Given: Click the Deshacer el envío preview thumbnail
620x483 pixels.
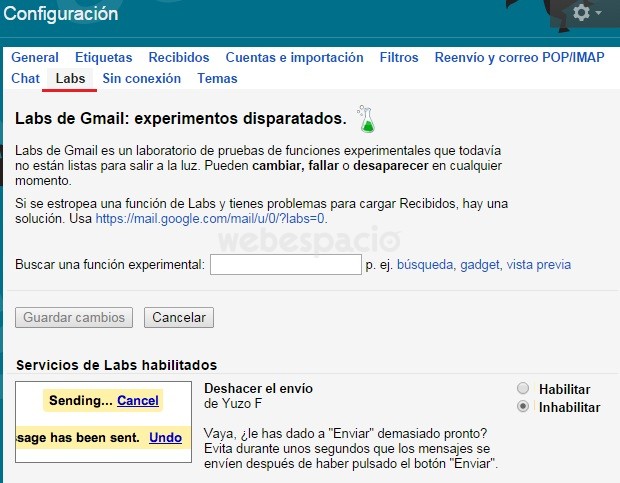Looking at the screenshot, I should (103, 422).
